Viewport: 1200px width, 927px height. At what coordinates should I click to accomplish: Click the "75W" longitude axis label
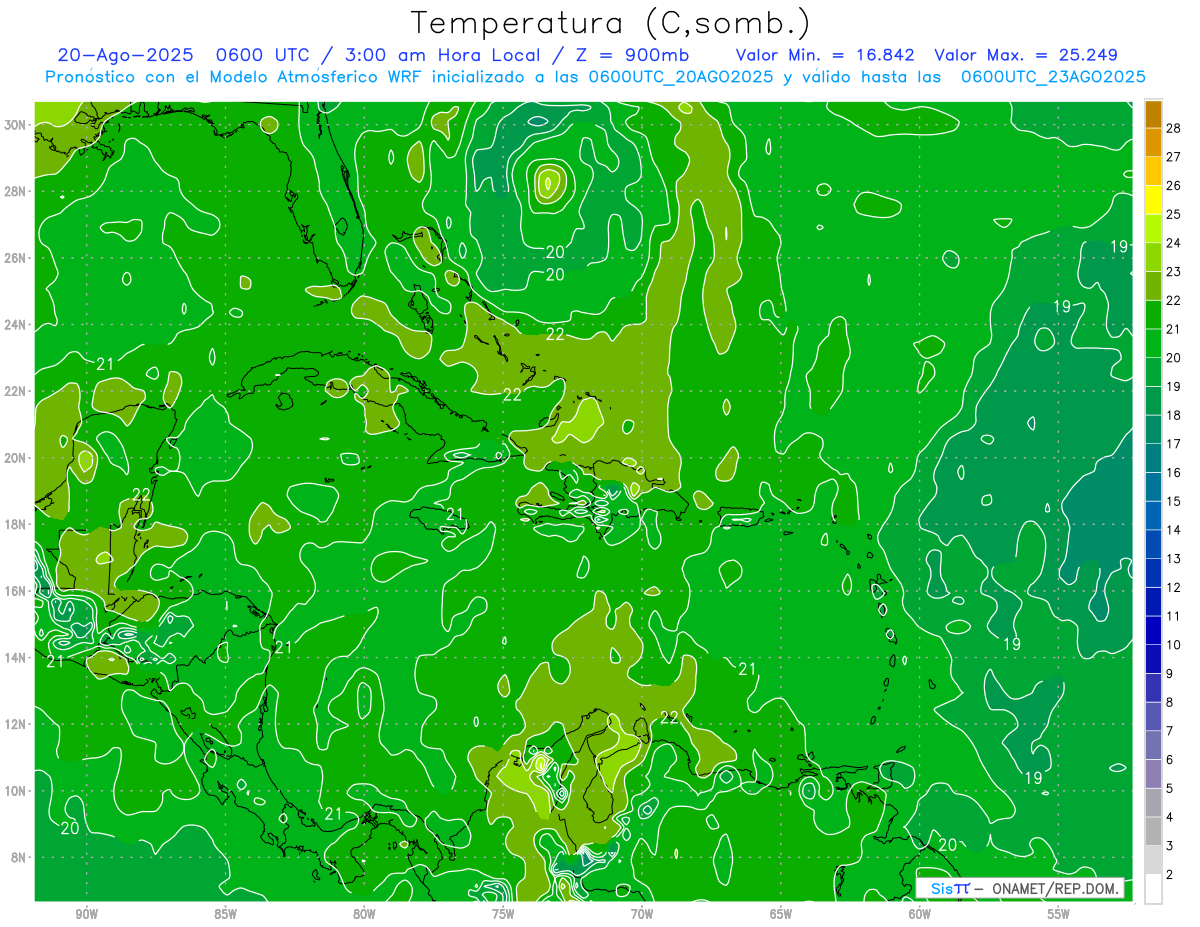click(503, 914)
